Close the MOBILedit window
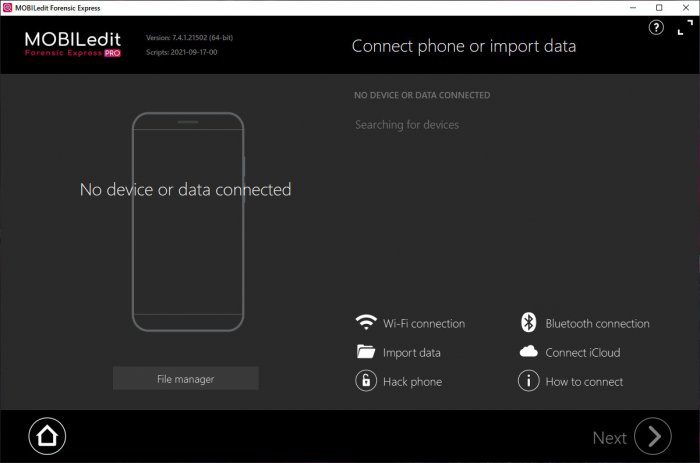The width and height of the screenshot is (700, 463). coord(686,8)
